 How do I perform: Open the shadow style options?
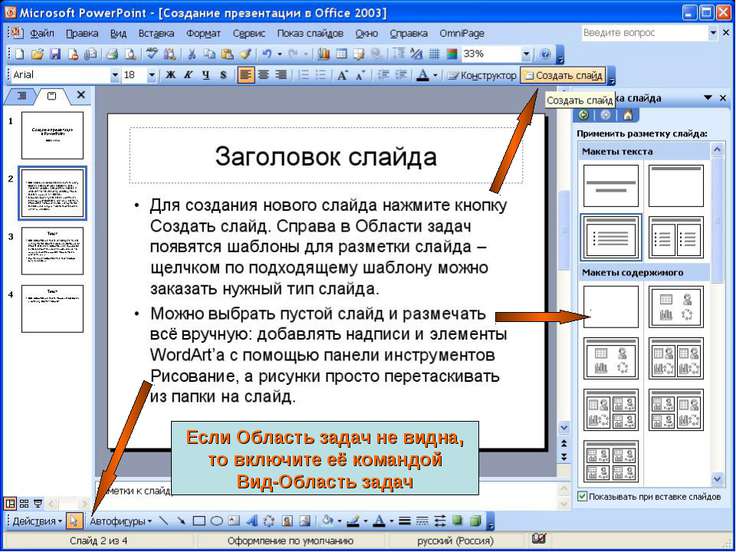coord(458,521)
